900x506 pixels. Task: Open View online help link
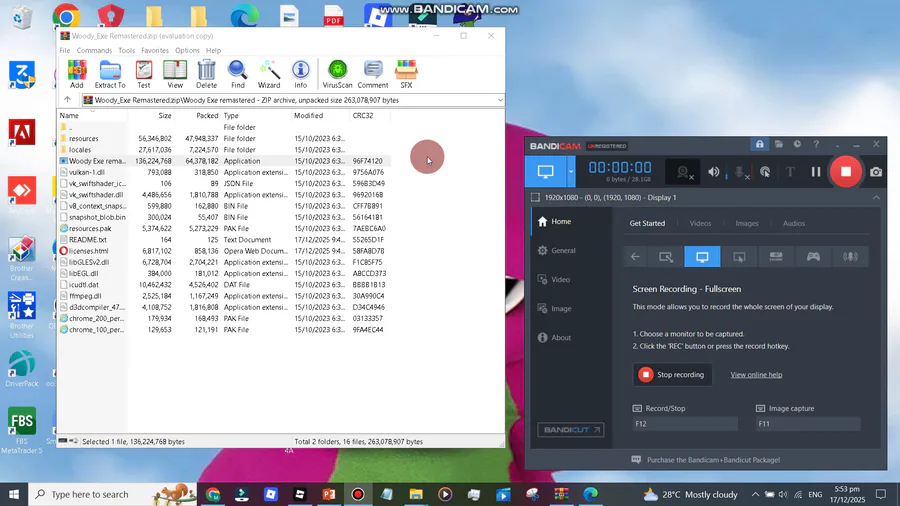756,375
